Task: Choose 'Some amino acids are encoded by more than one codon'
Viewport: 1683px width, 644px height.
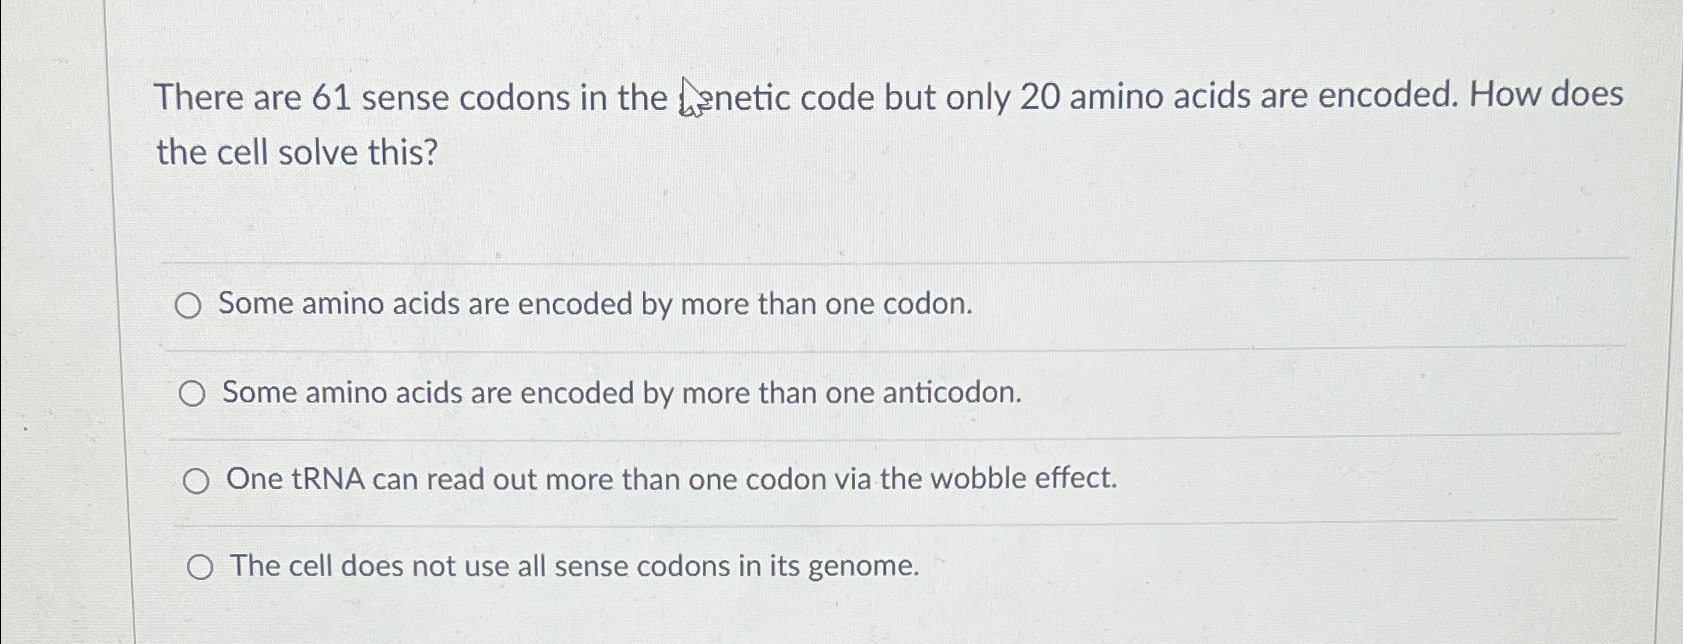Action: pyautogui.click(x=596, y=304)
